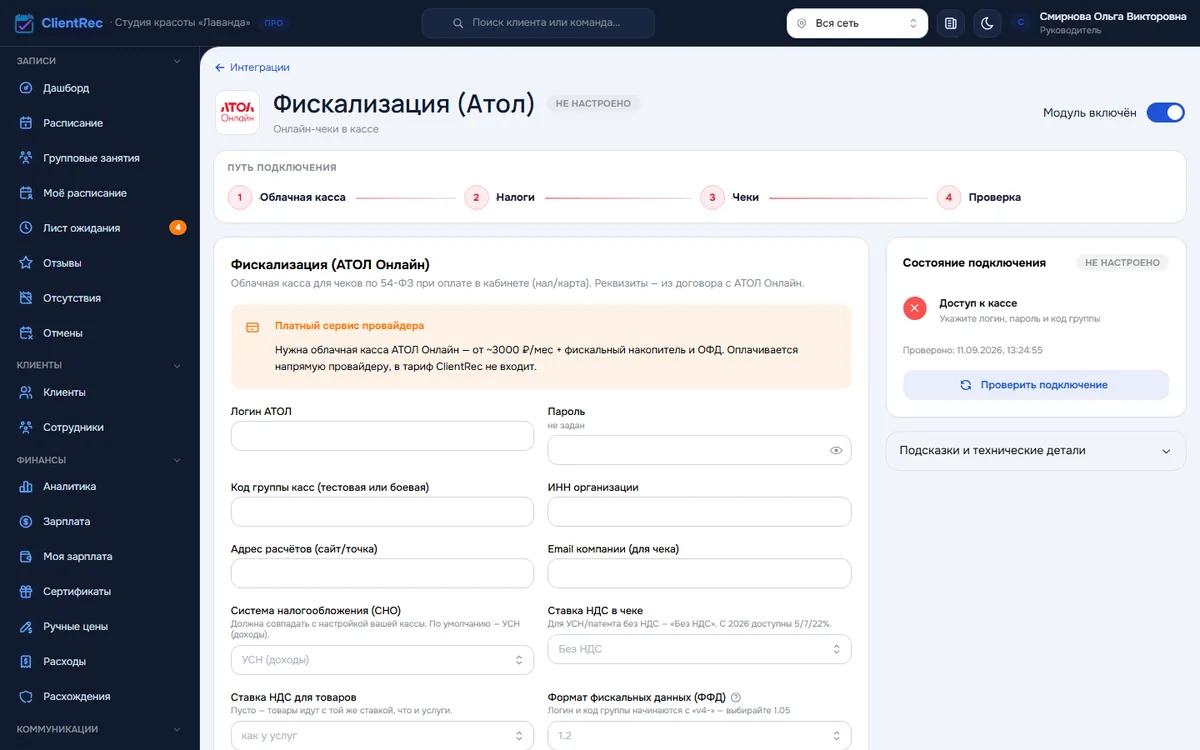This screenshot has height=750, width=1200.
Task: Click Студия красоты «Лаванда» name
Action: (x=182, y=22)
